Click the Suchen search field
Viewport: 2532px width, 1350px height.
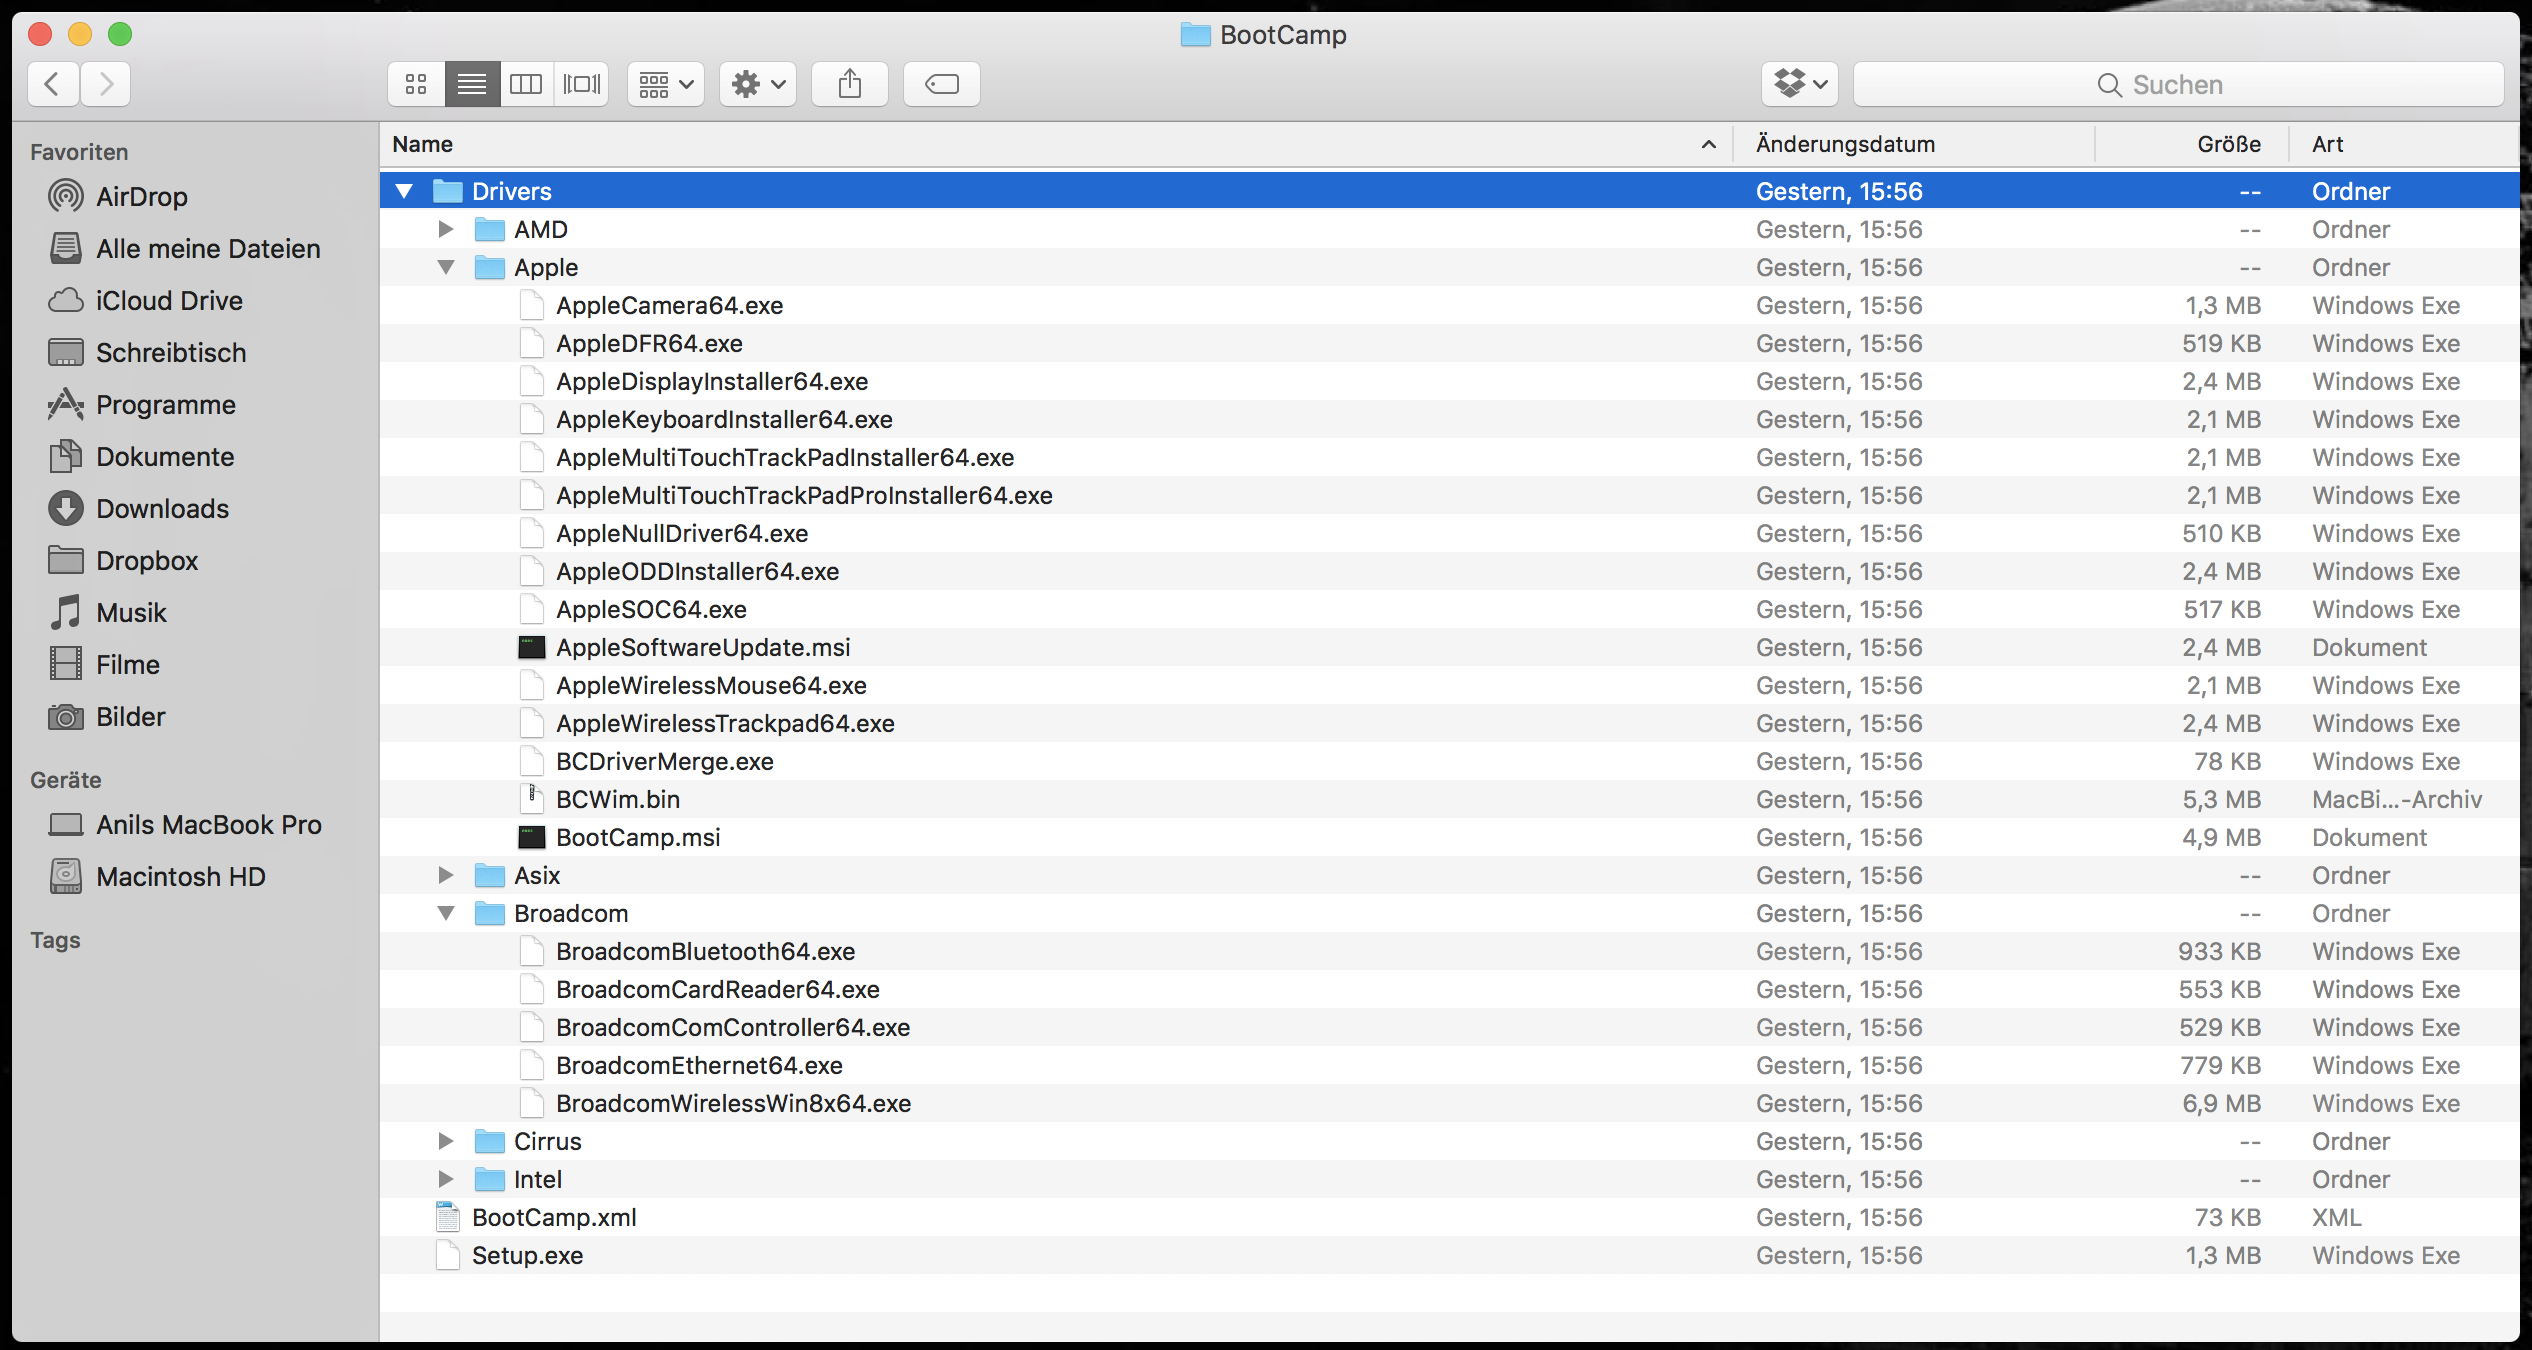2178,85
